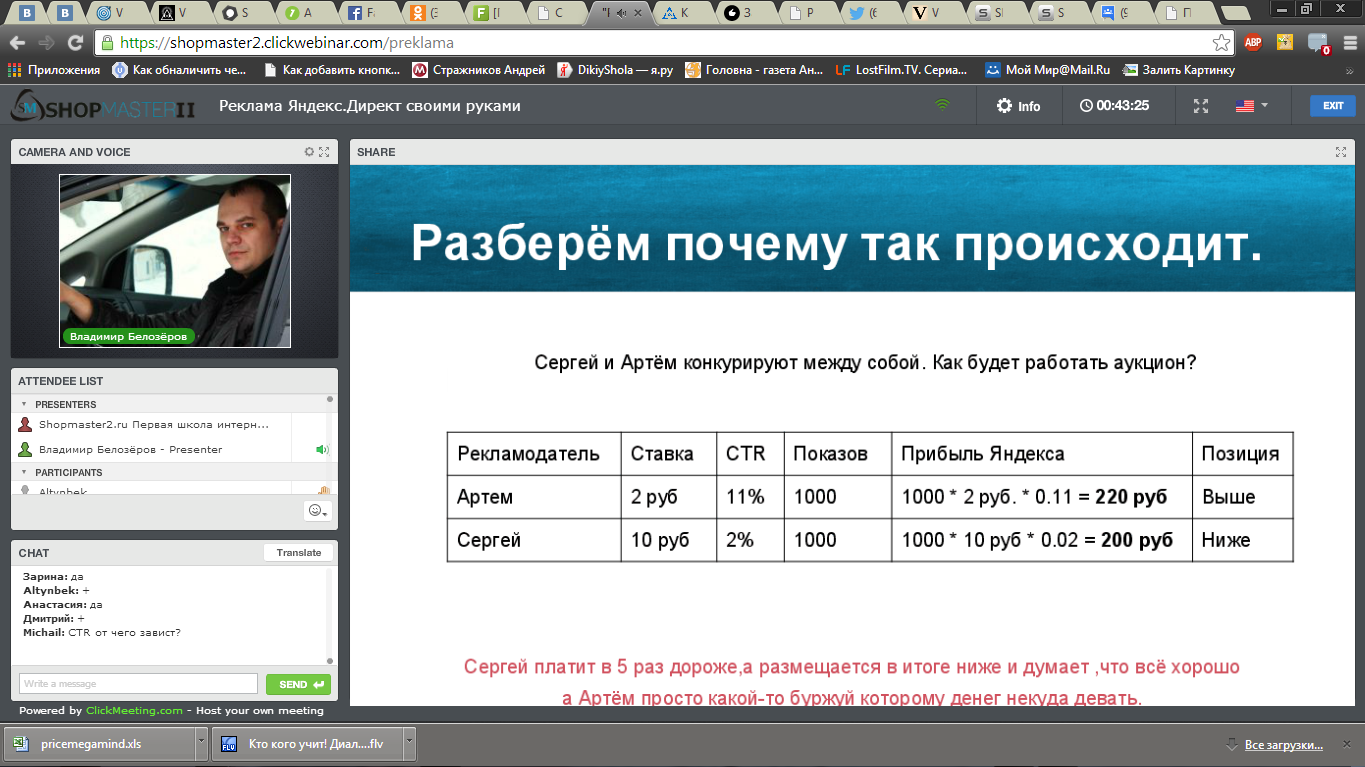The width and height of the screenshot is (1365, 767).
Task: Collapse the Participants group
Action: (24, 472)
